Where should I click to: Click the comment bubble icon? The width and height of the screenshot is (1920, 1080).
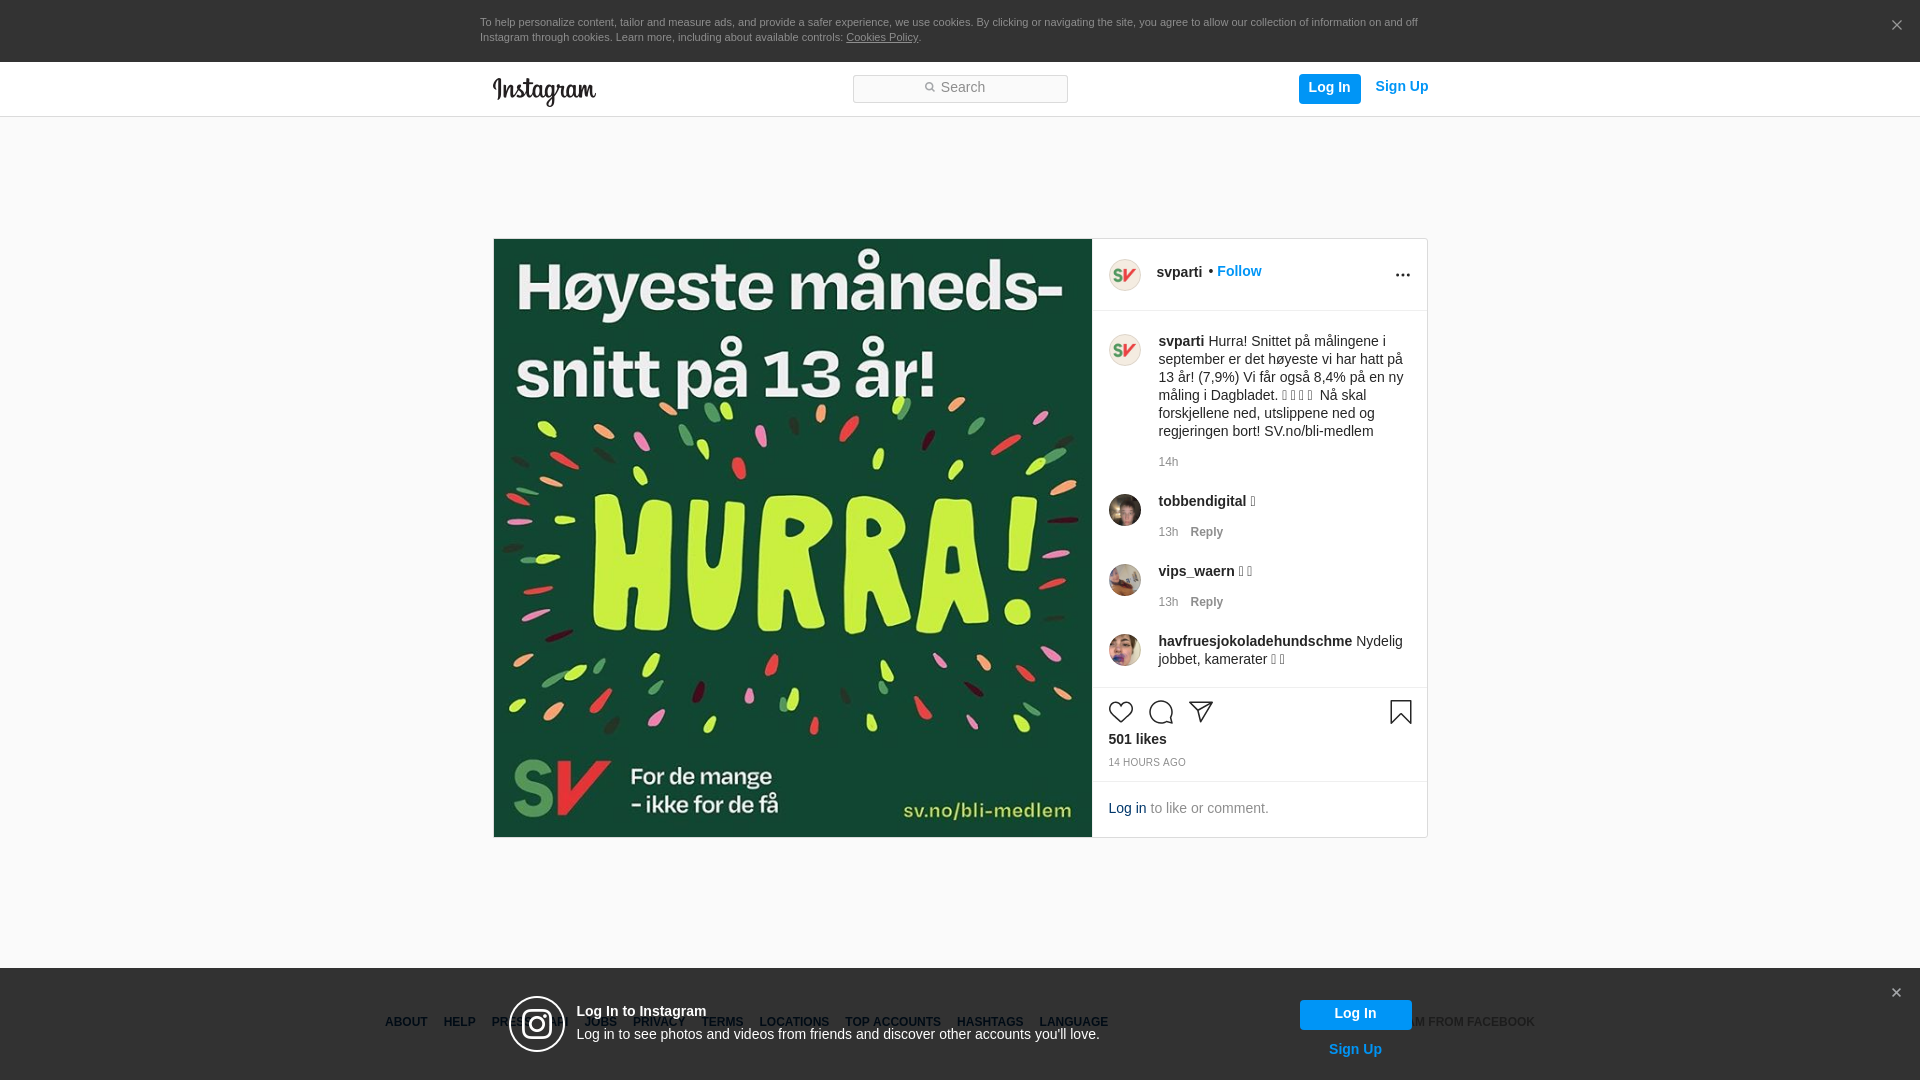pyautogui.click(x=1160, y=712)
